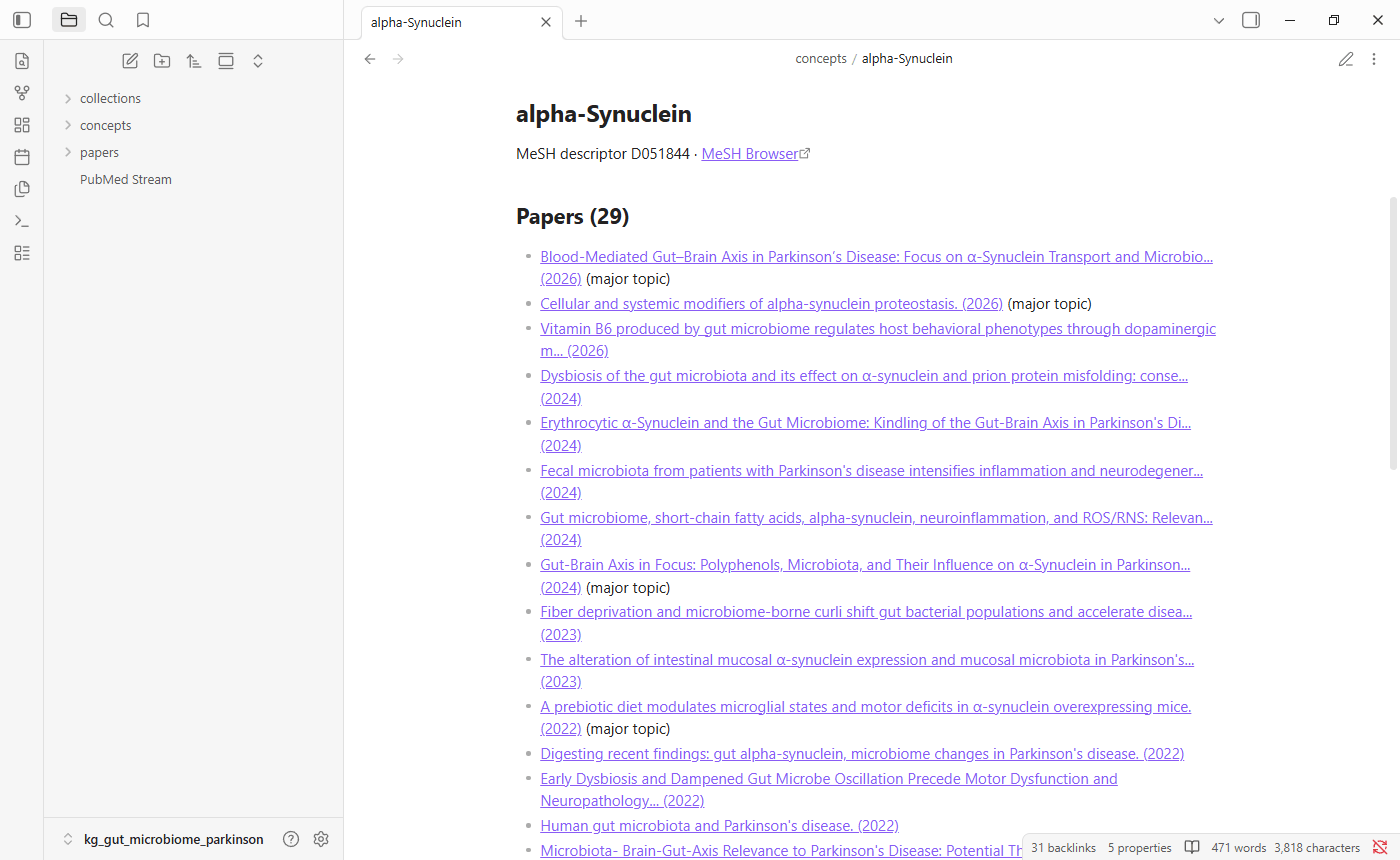Click the sync status icon in status bar
The image size is (1400, 860).
tap(1380, 848)
